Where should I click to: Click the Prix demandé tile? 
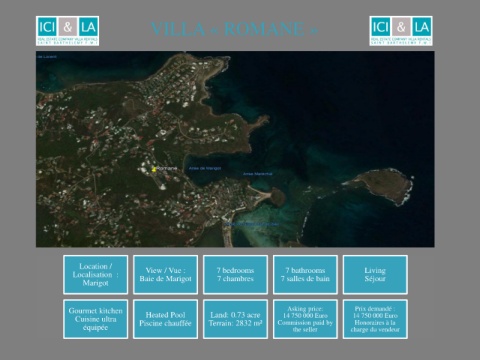pyautogui.click(x=375, y=319)
